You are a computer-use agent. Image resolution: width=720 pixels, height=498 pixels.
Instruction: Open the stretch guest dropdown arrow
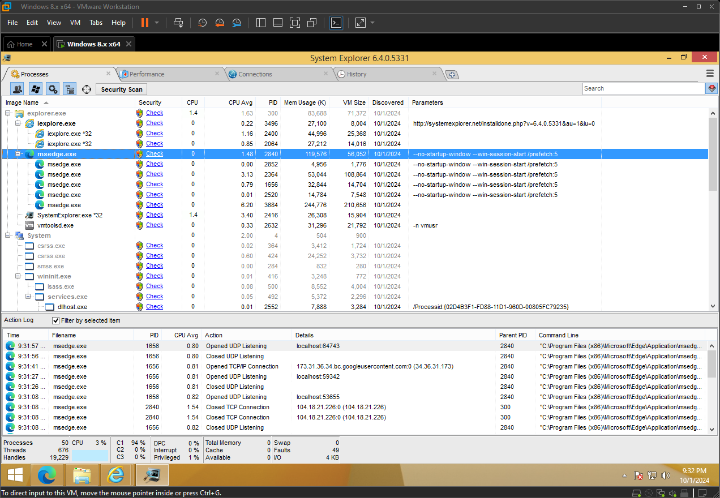tap(372, 22)
